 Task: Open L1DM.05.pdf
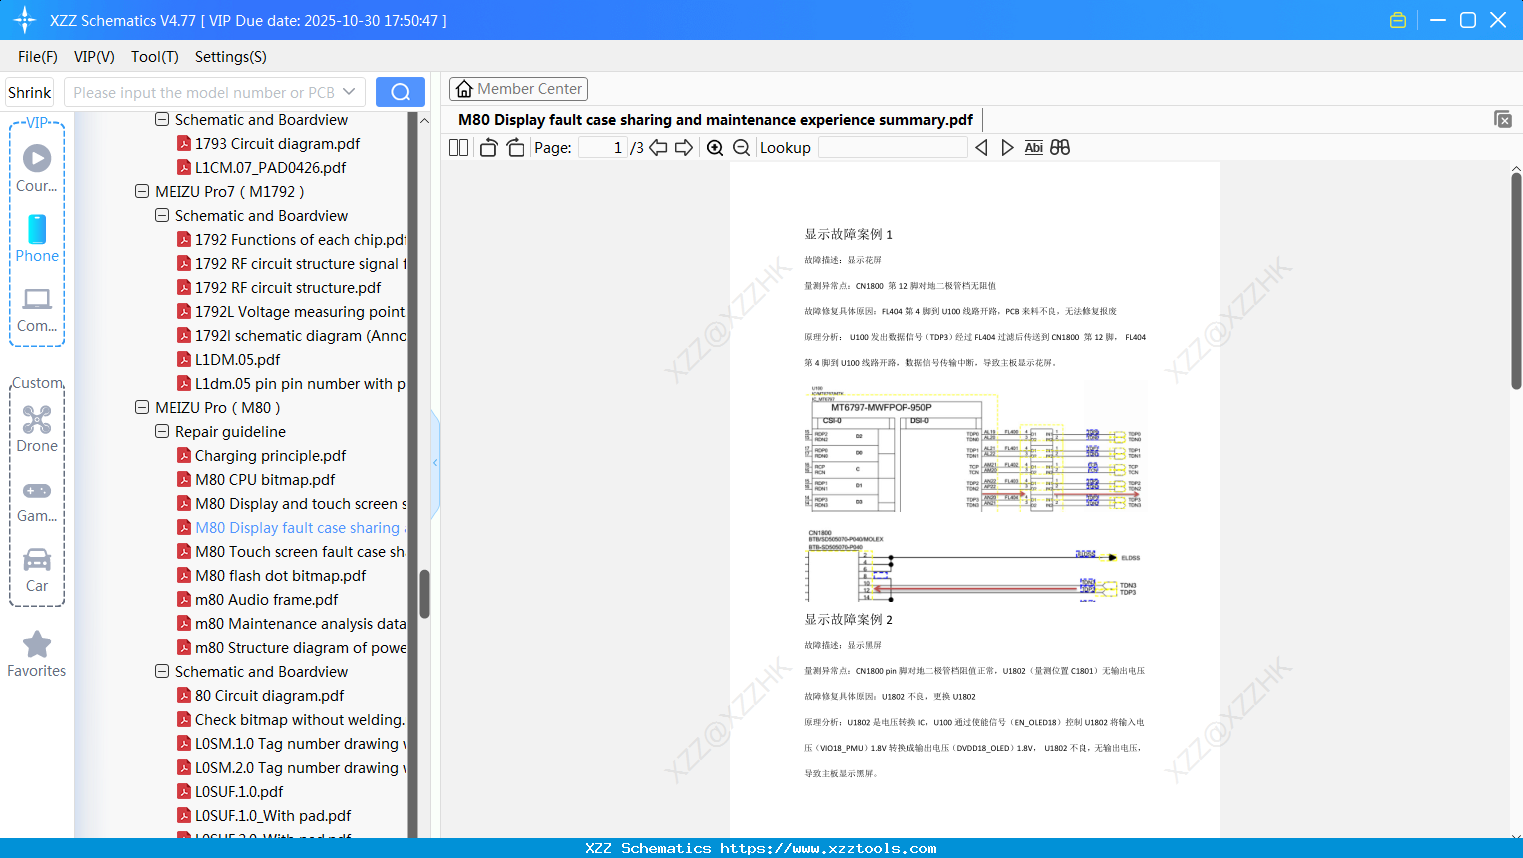(x=237, y=360)
